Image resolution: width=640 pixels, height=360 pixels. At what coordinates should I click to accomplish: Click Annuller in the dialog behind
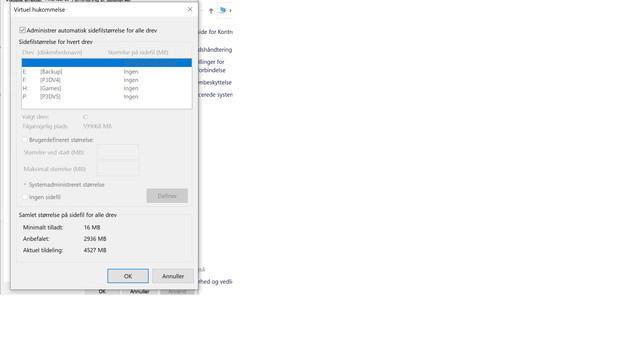click(139, 291)
